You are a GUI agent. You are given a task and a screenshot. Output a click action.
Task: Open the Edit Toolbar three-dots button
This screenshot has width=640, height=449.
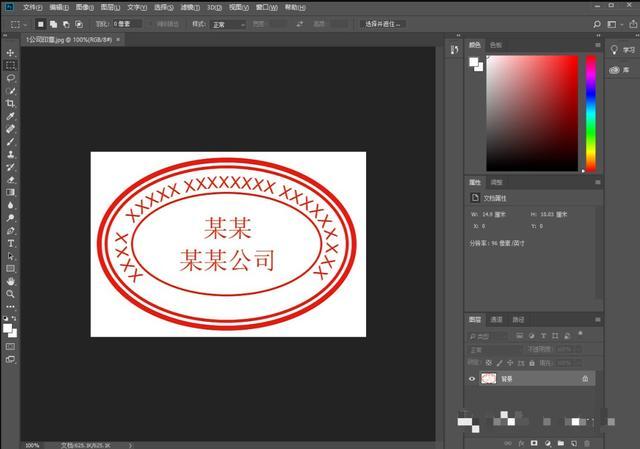point(11,306)
